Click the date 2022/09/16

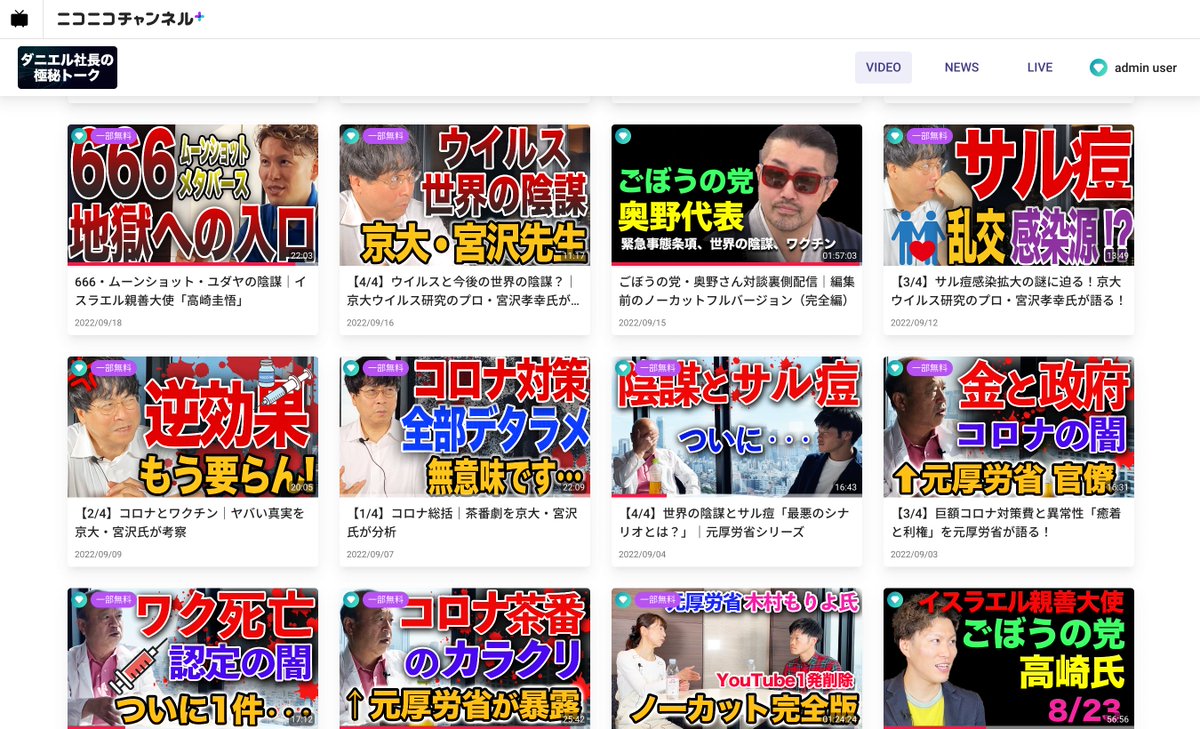pyautogui.click(x=370, y=322)
